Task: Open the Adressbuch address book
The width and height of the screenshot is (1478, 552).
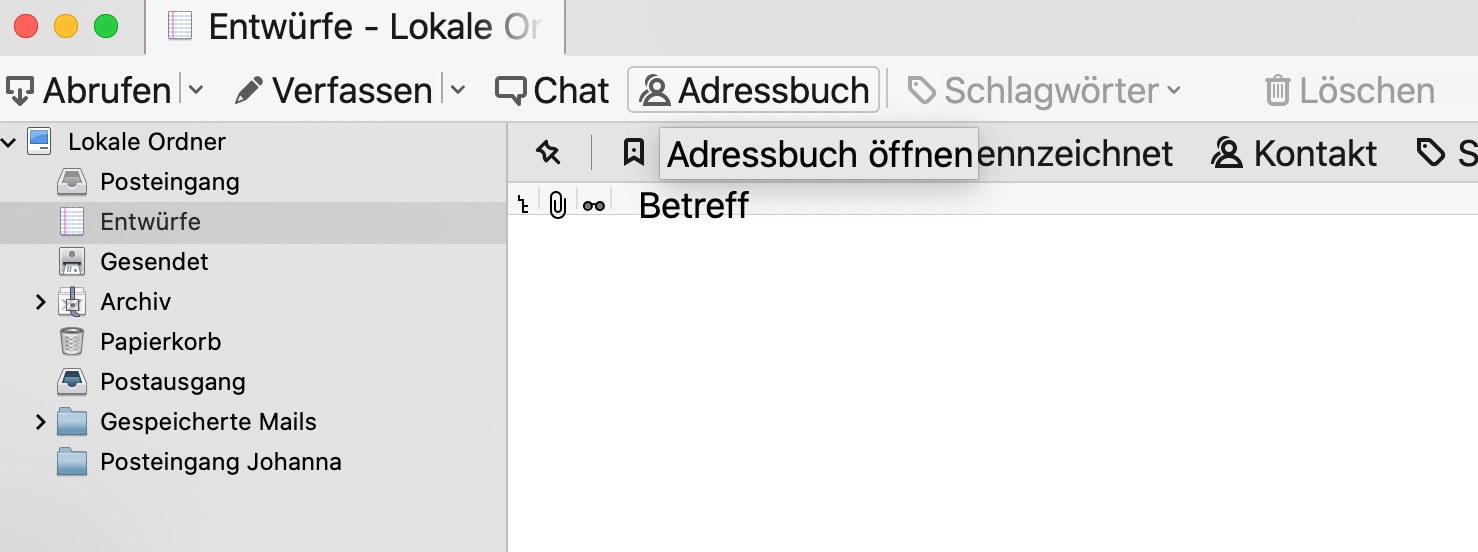Action: tap(754, 91)
